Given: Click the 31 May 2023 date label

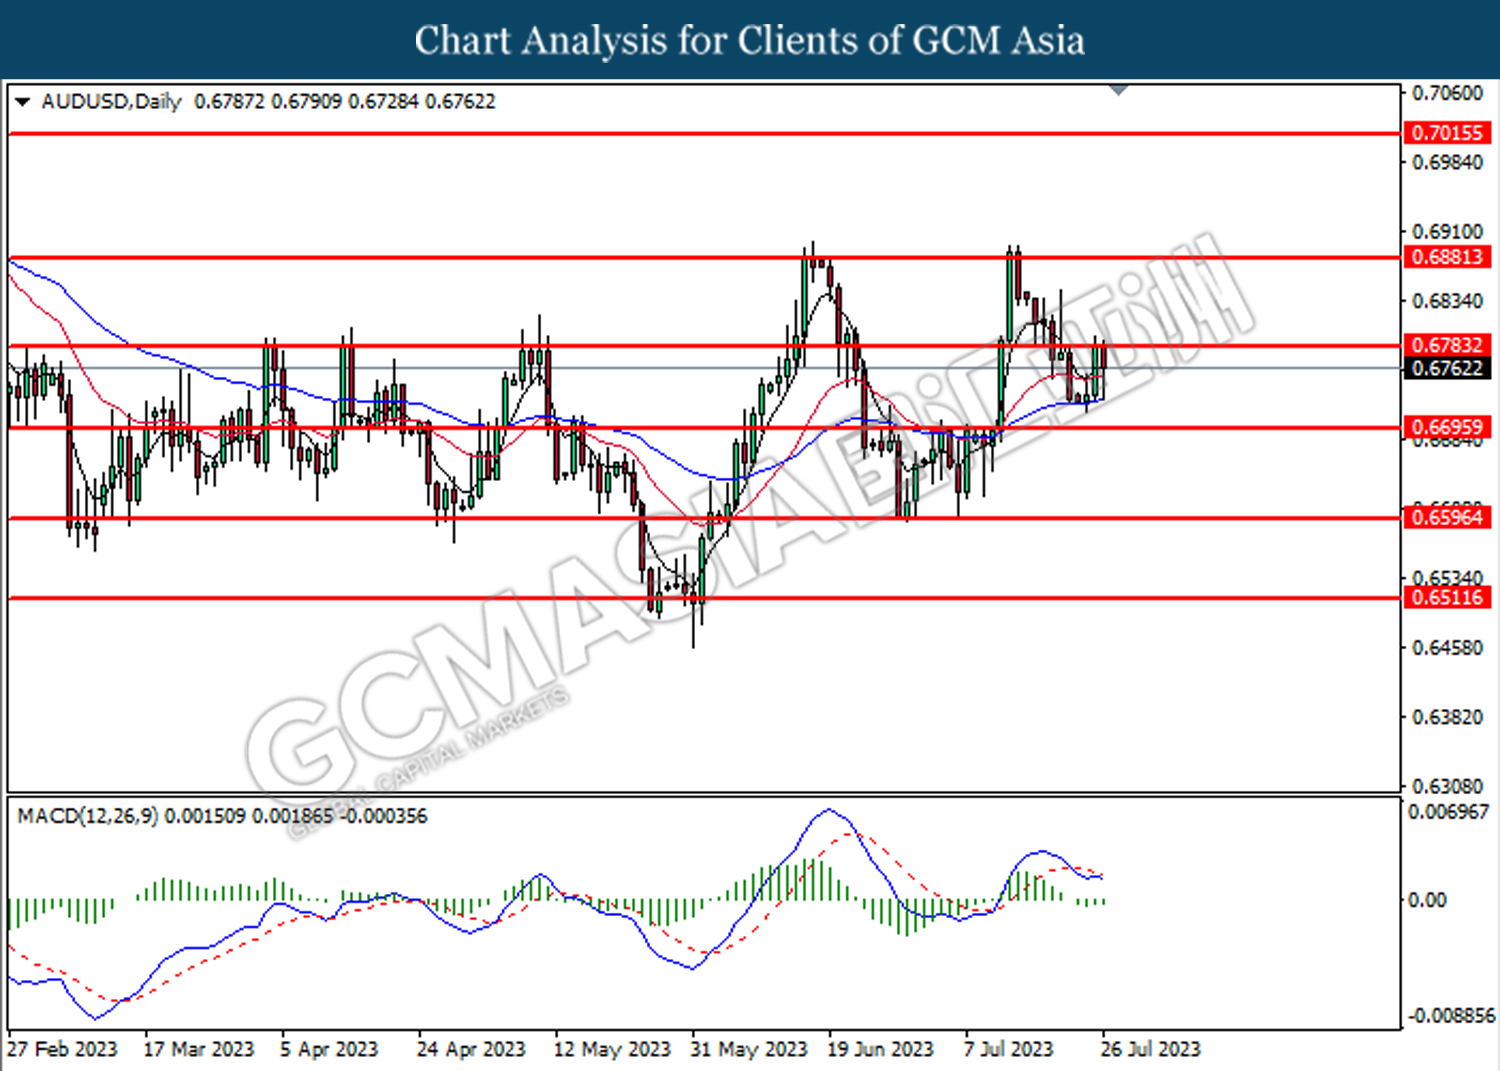Looking at the screenshot, I should point(749,1049).
